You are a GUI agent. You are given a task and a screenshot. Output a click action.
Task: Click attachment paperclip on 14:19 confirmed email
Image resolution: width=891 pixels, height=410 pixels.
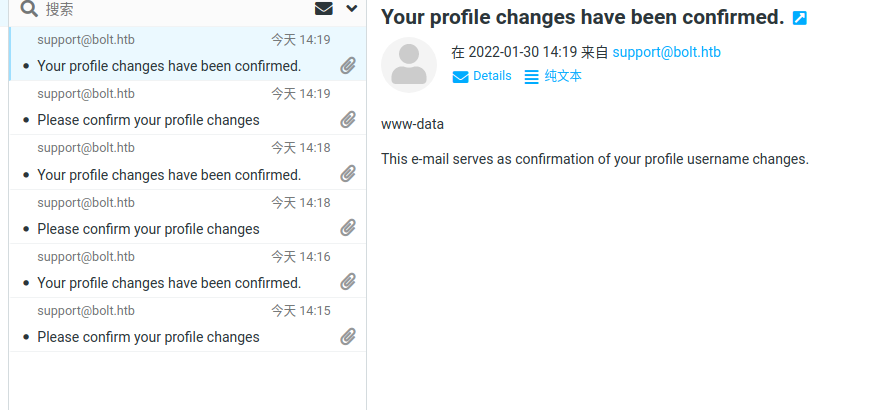pos(348,66)
